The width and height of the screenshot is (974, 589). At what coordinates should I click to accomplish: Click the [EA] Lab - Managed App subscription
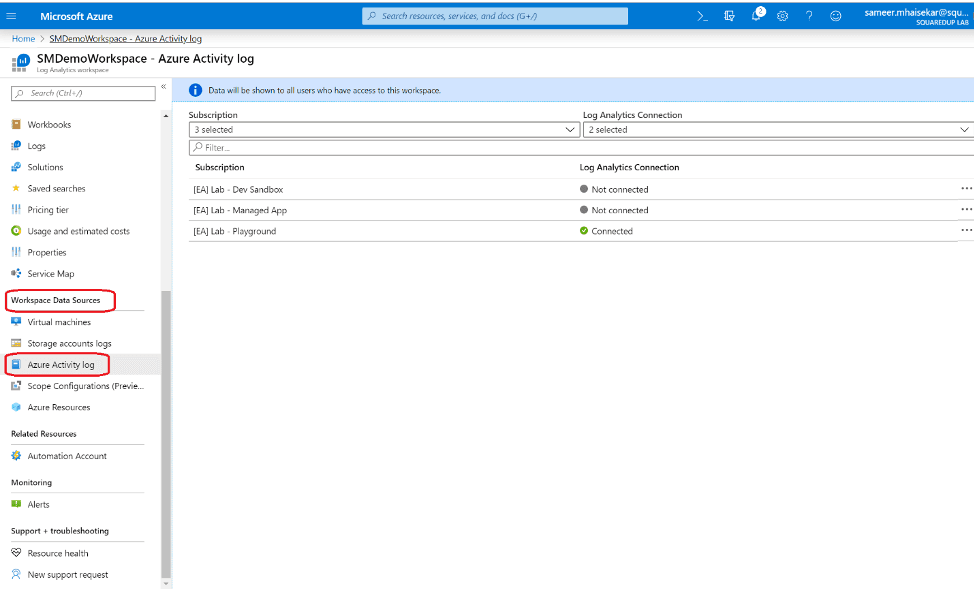[x=240, y=210]
